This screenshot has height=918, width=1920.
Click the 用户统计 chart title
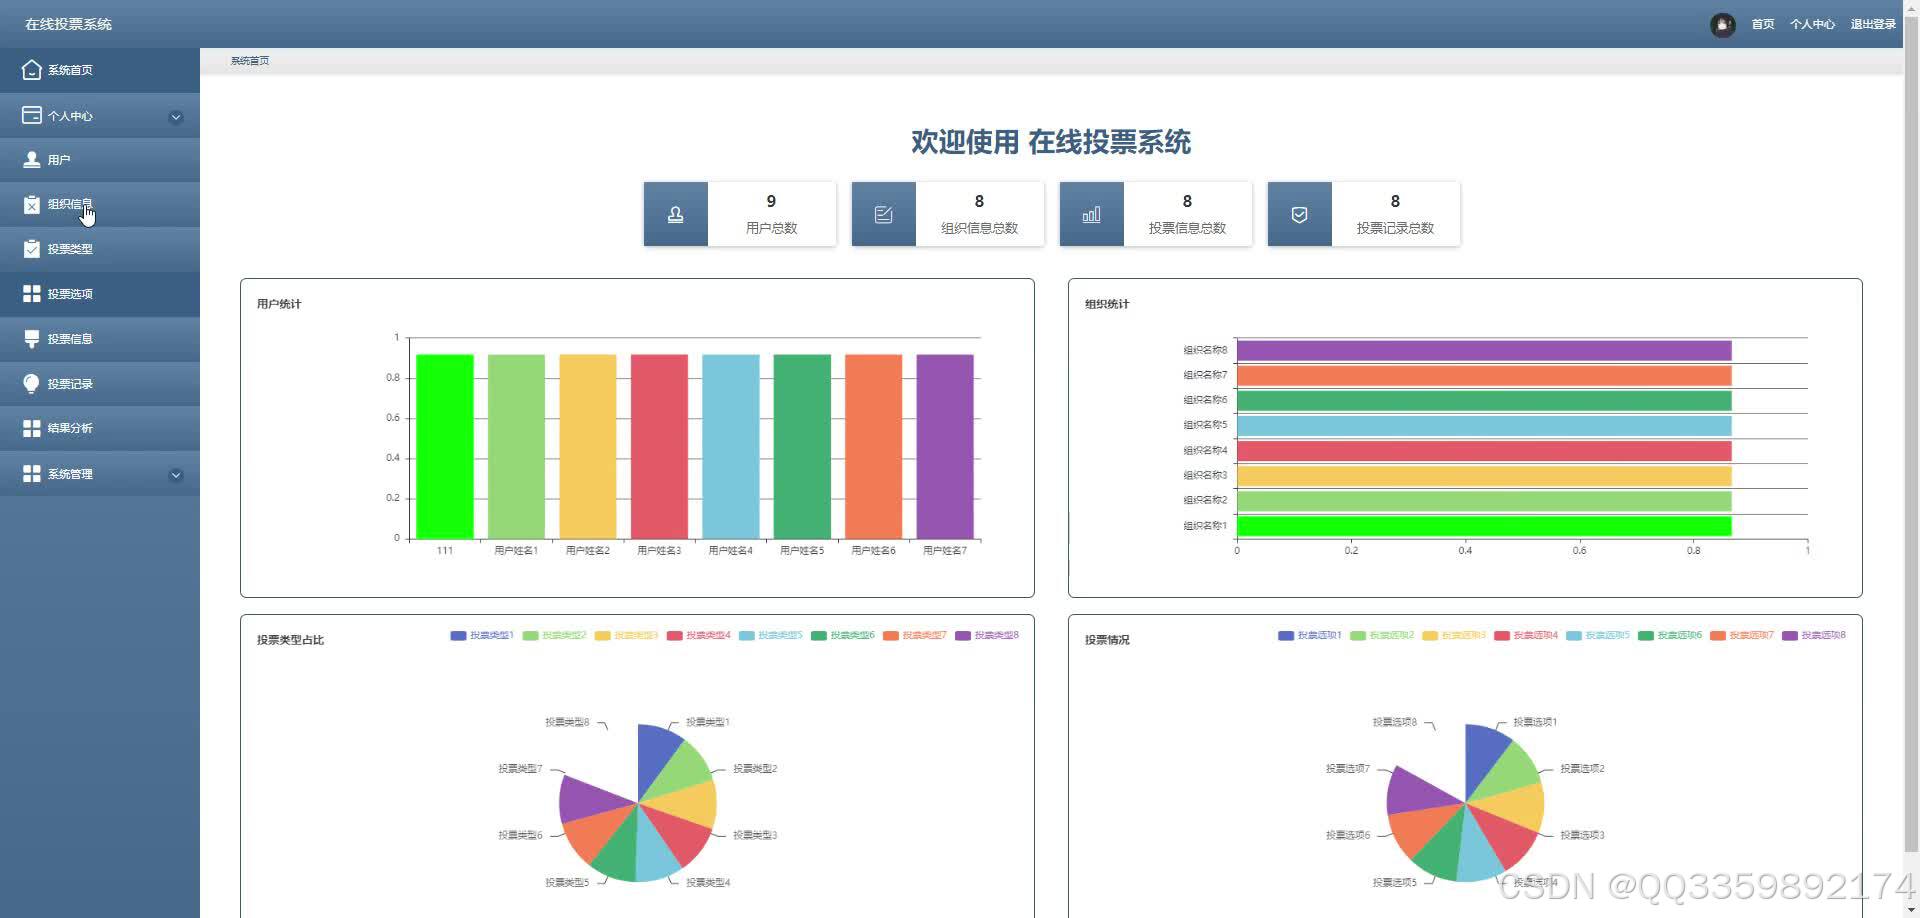tap(279, 304)
